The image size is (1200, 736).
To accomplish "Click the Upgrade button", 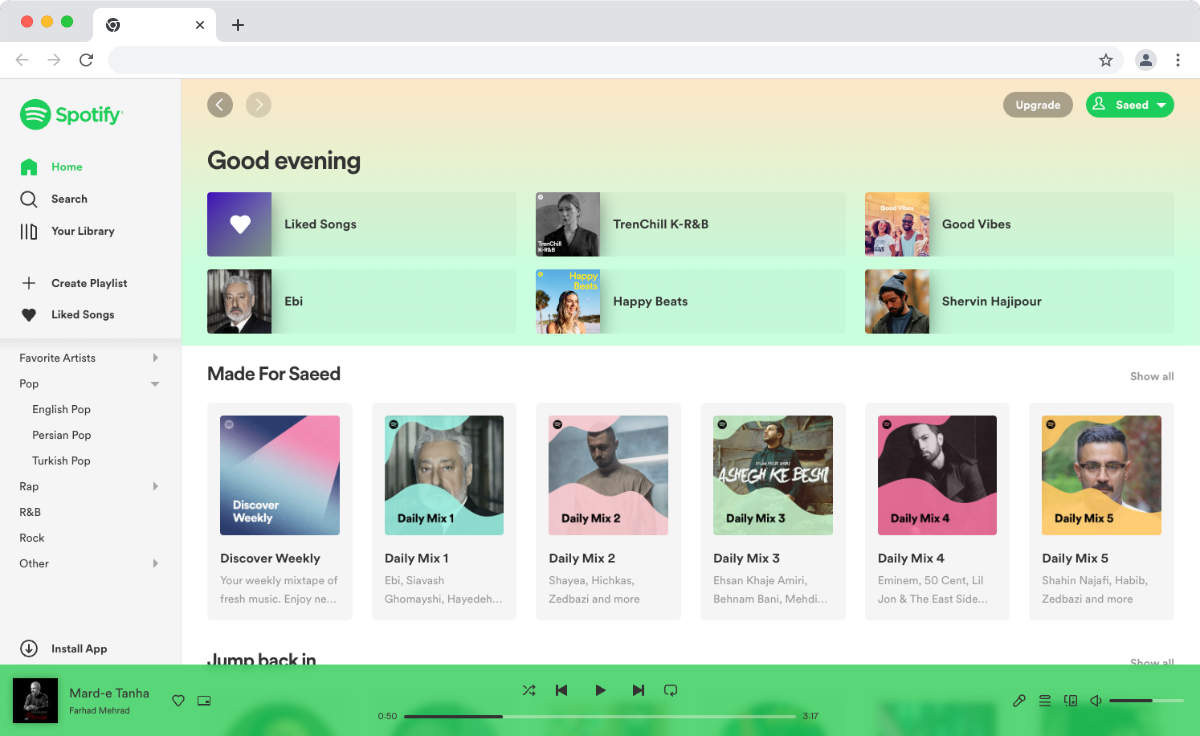I will (x=1038, y=105).
